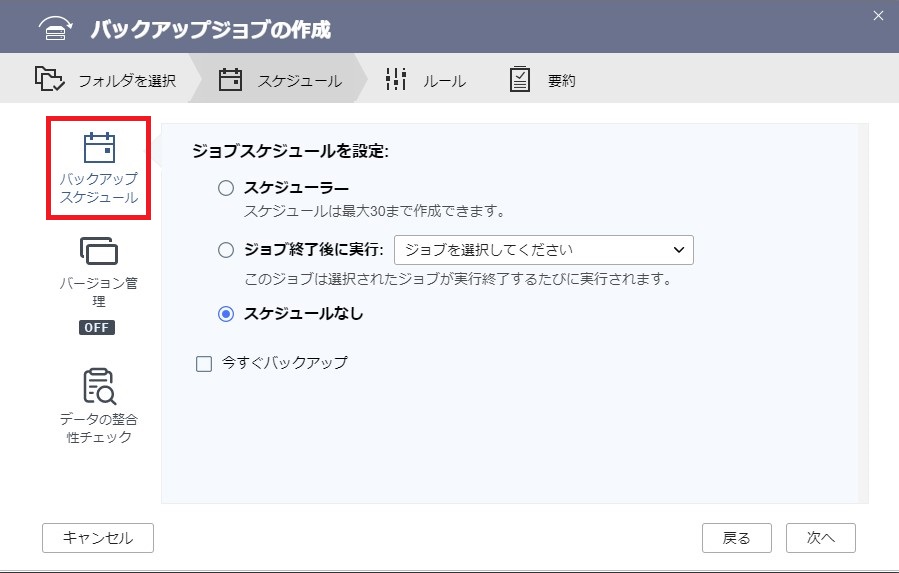Go to the 要約 step tab
The image size is (899, 573).
coord(542,80)
